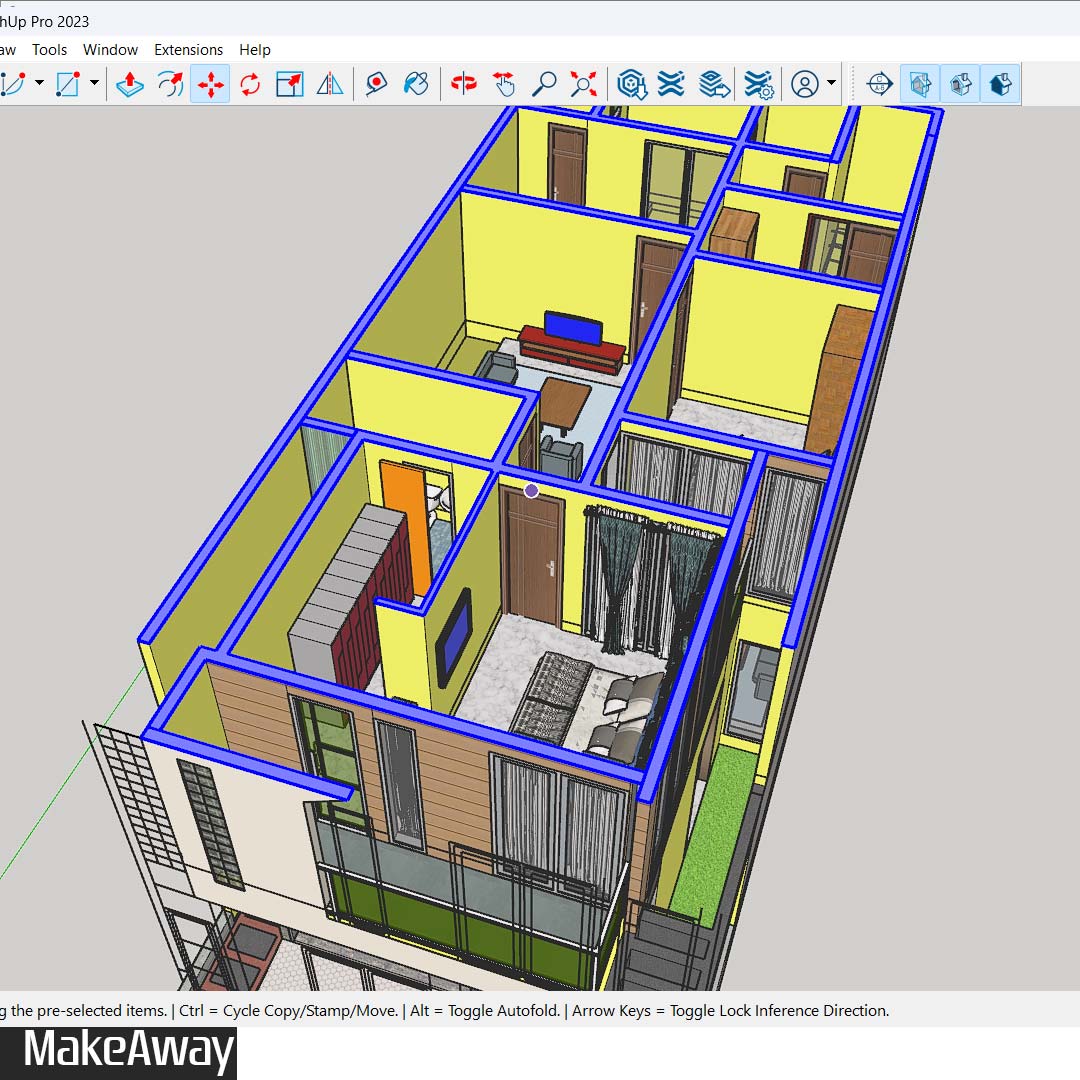The image size is (1080, 1080).
Task: Open the 3D Warehouse
Action: pos(631,84)
